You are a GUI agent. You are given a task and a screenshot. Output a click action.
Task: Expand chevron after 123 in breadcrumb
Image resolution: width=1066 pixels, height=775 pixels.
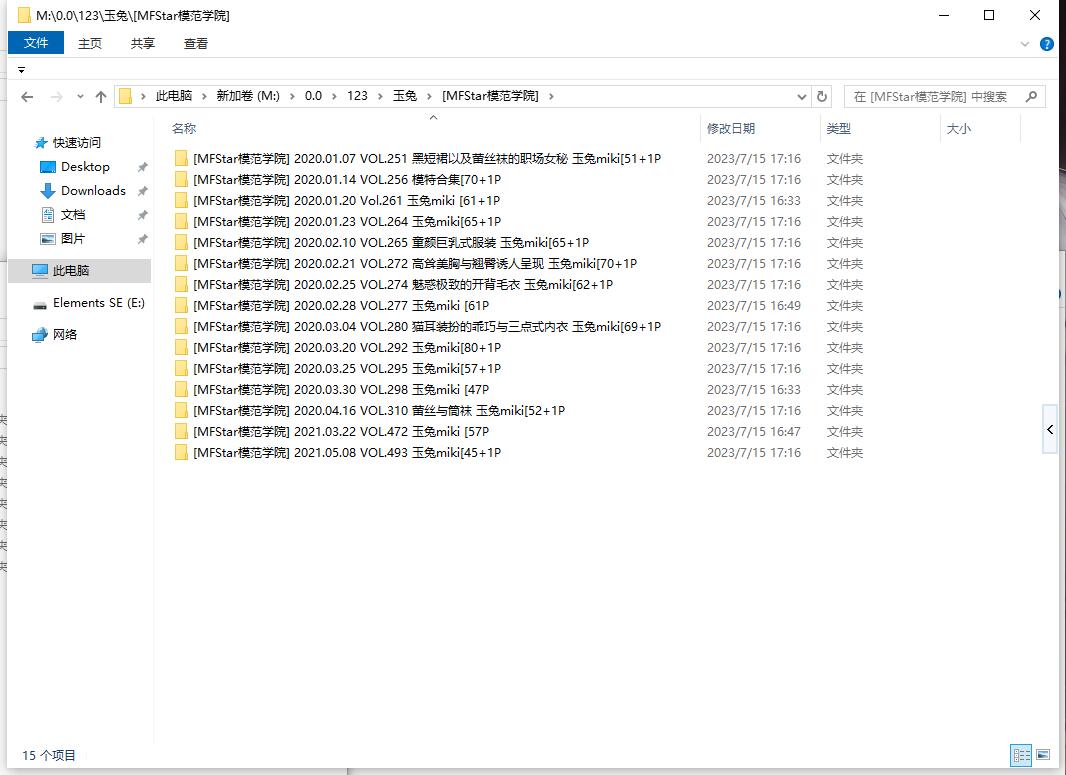click(x=380, y=97)
